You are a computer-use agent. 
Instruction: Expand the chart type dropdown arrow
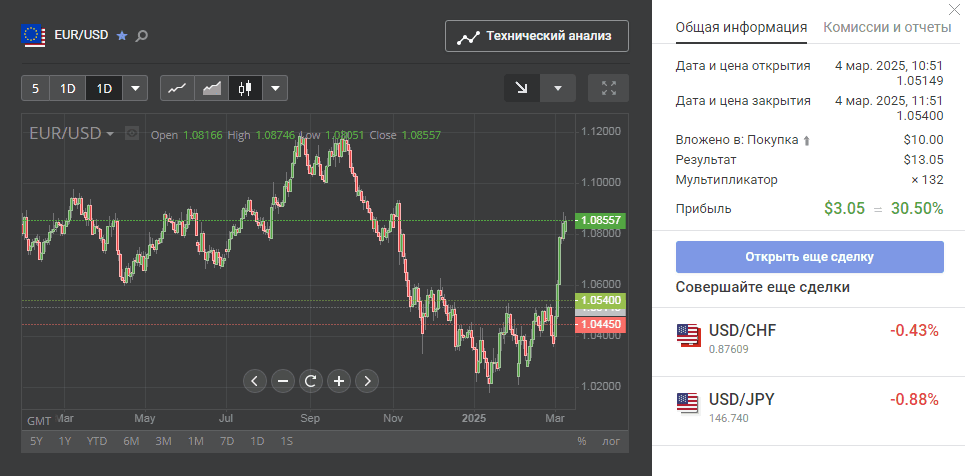click(276, 88)
